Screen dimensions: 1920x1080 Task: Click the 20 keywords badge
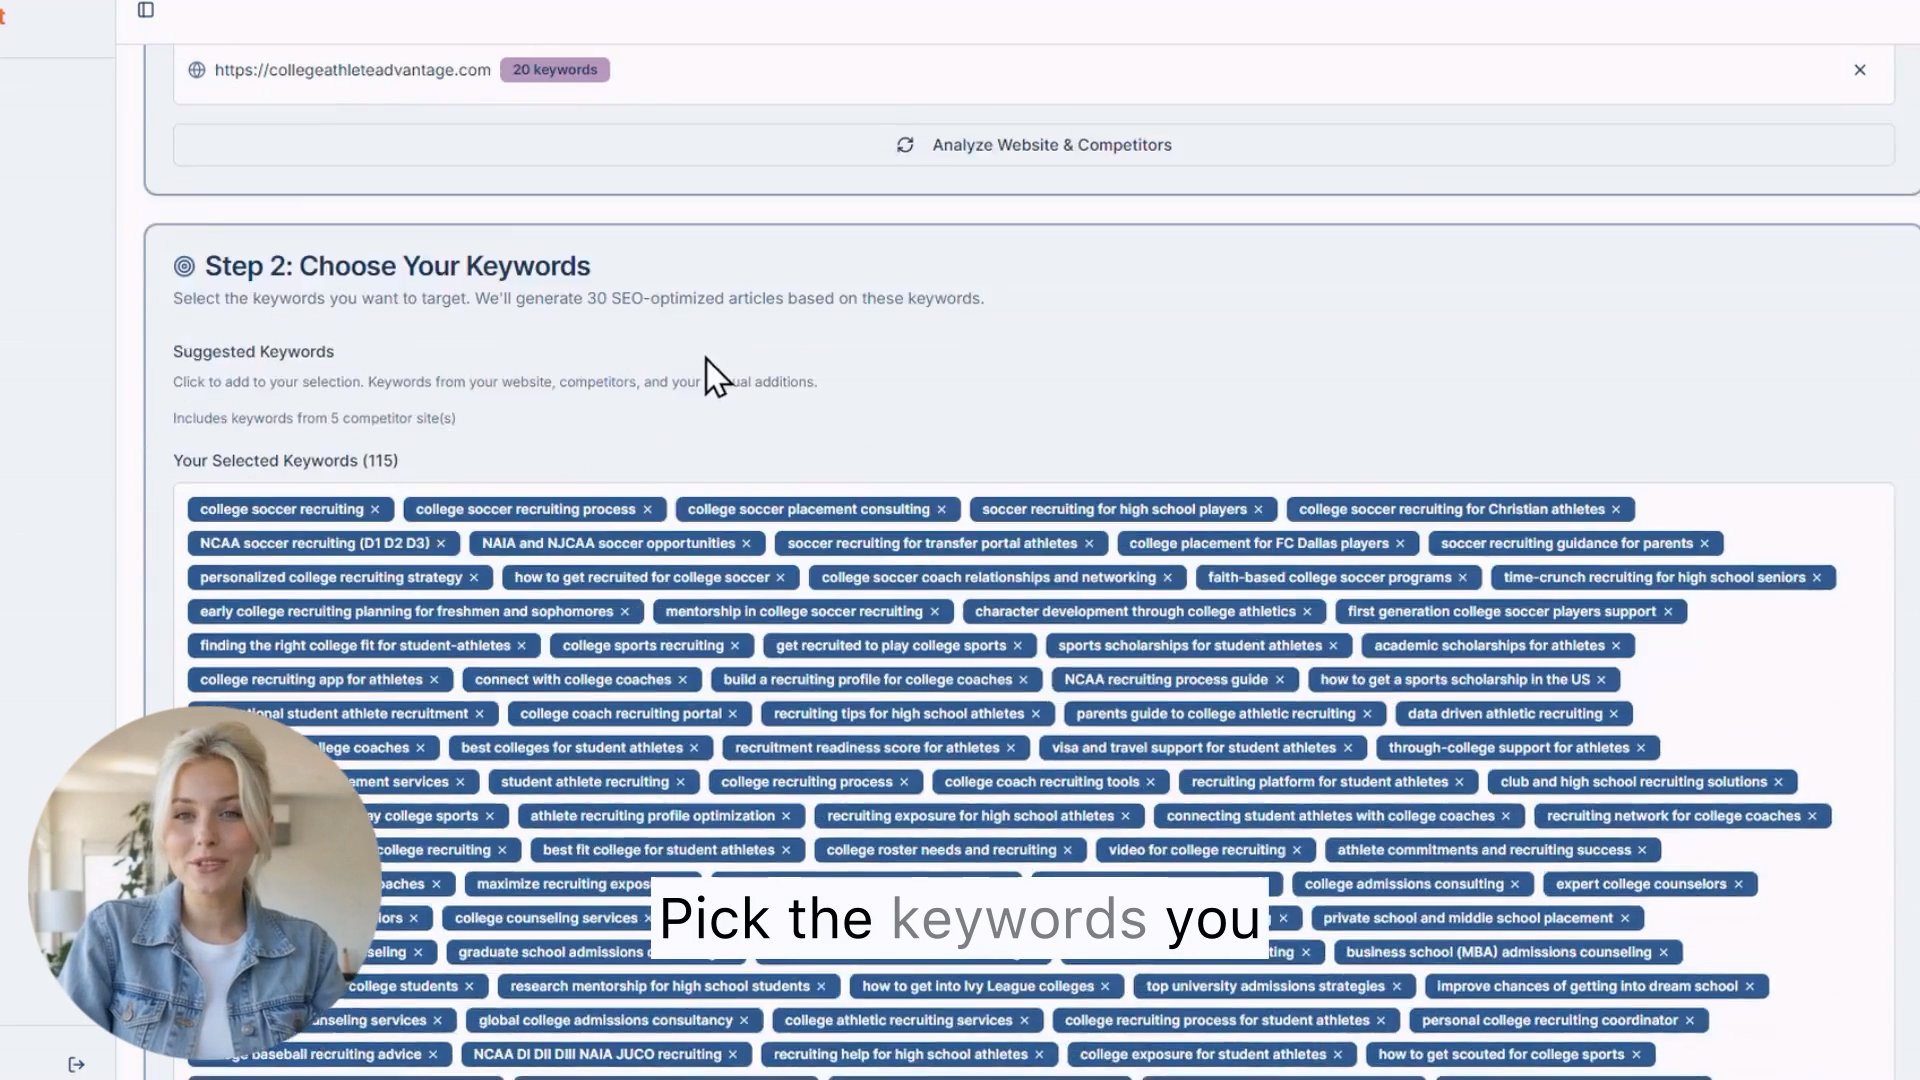(555, 70)
